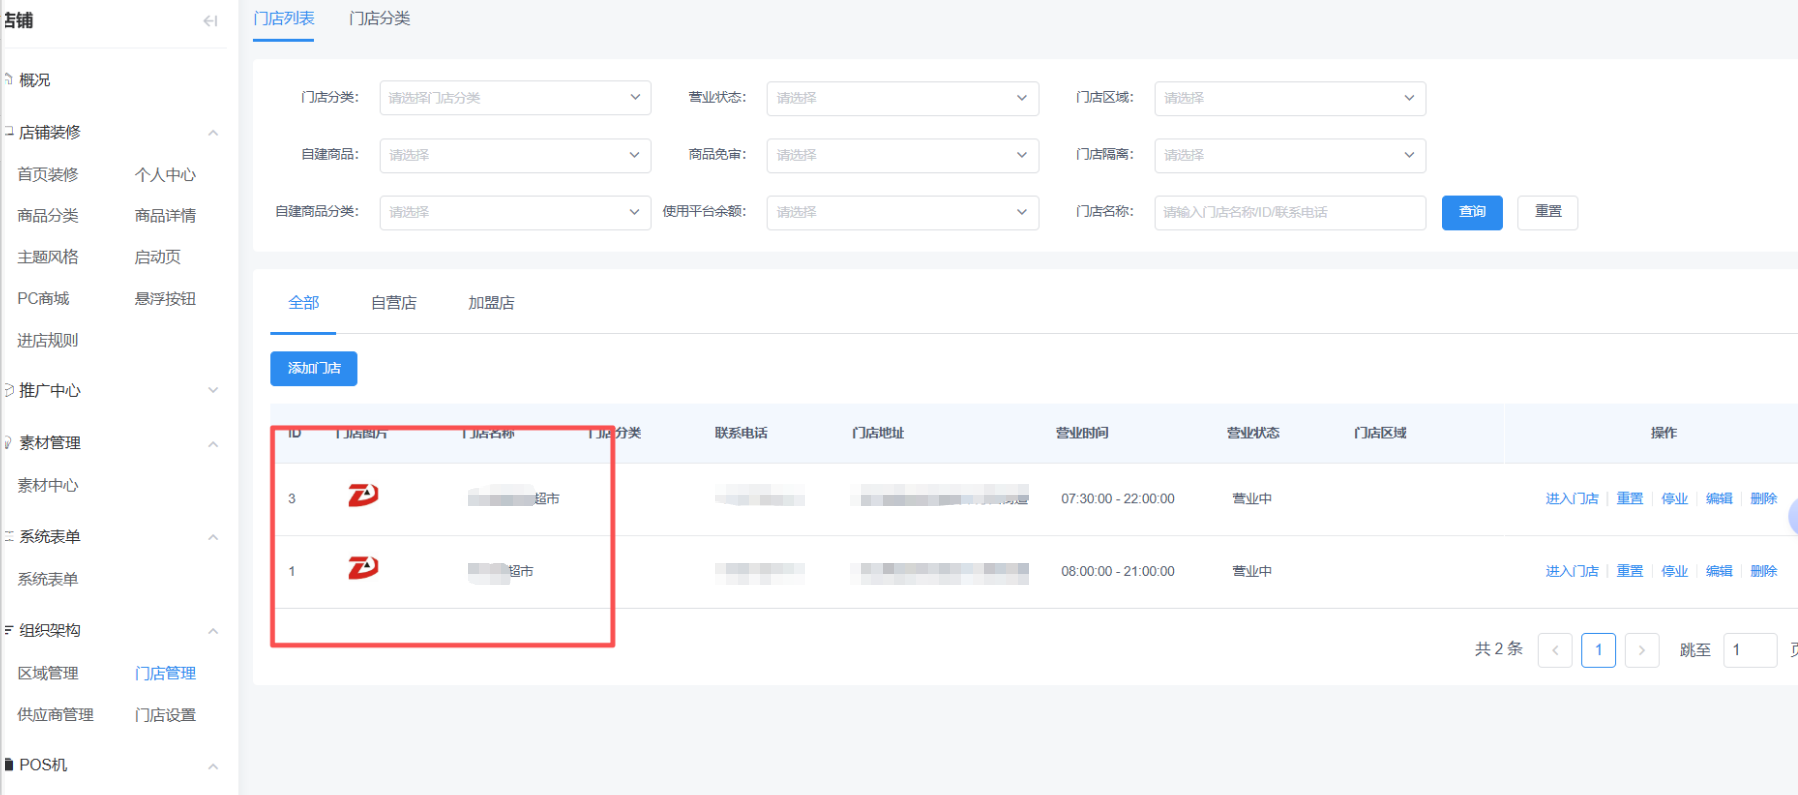
Task: Open 自建商品分类 filter dropdown
Action: click(x=515, y=212)
